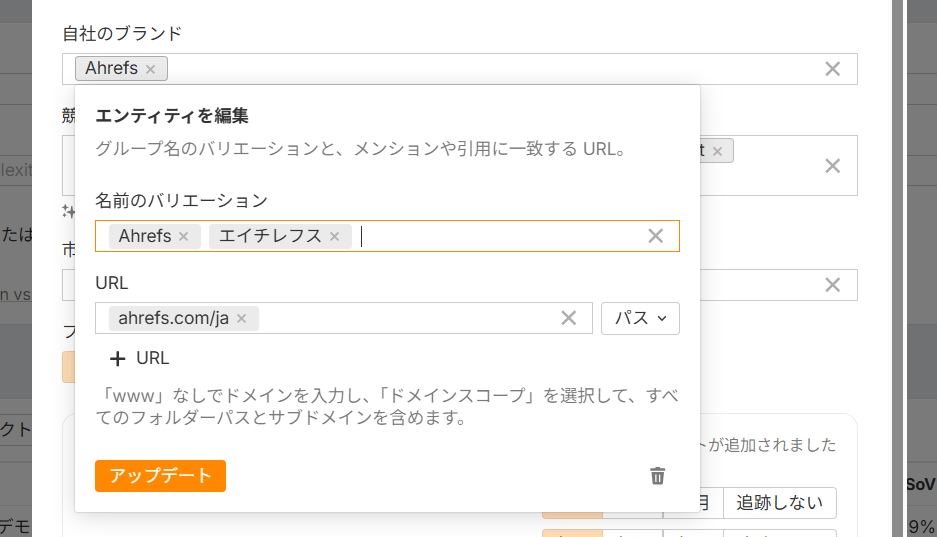Remove the ahrefs.com/ja URL tag
Screen dimensions: 937x537
[241, 319]
